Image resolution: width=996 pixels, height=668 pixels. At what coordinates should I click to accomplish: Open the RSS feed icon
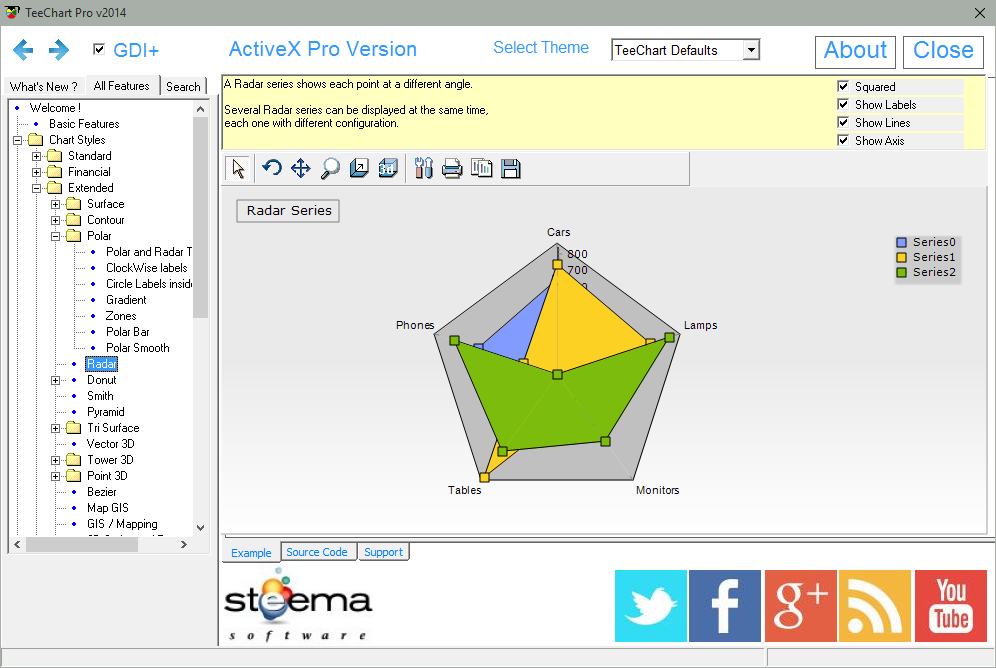[x=875, y=606]
